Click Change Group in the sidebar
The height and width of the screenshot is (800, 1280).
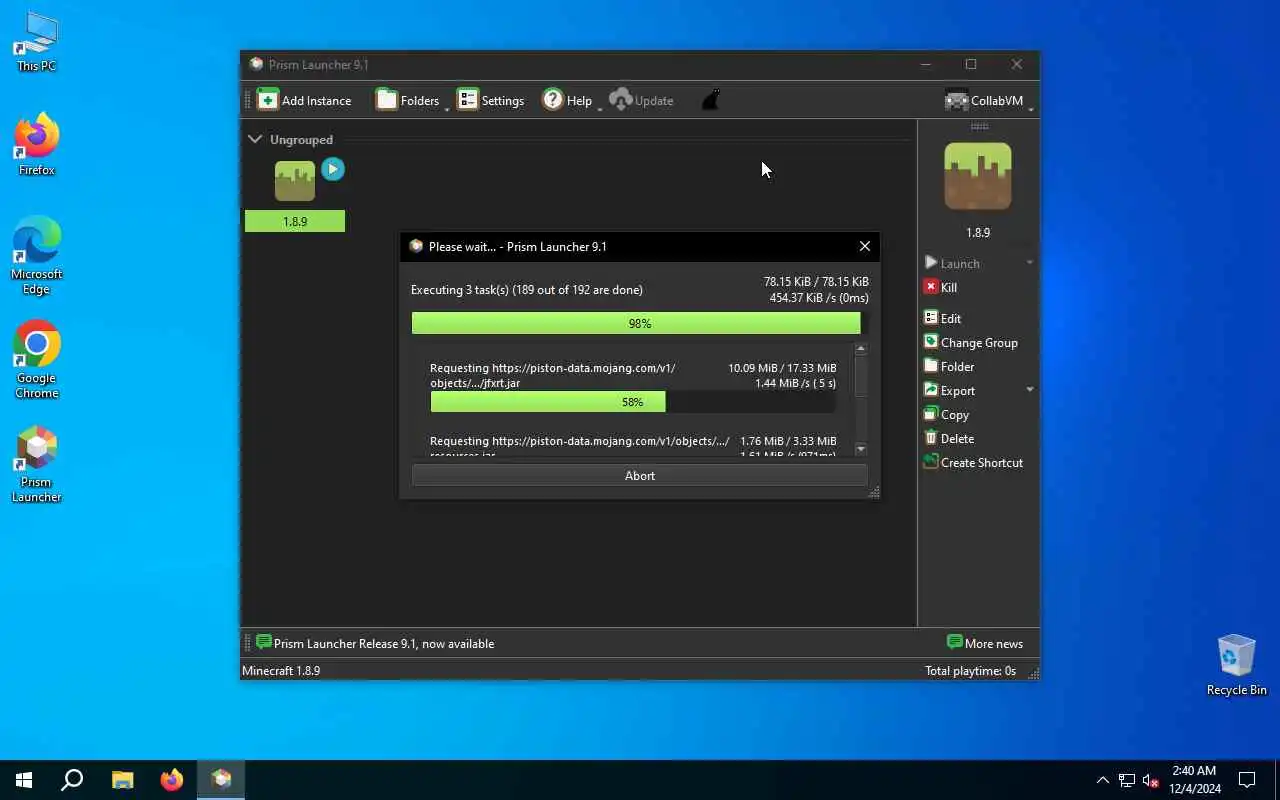click(970, 342)
